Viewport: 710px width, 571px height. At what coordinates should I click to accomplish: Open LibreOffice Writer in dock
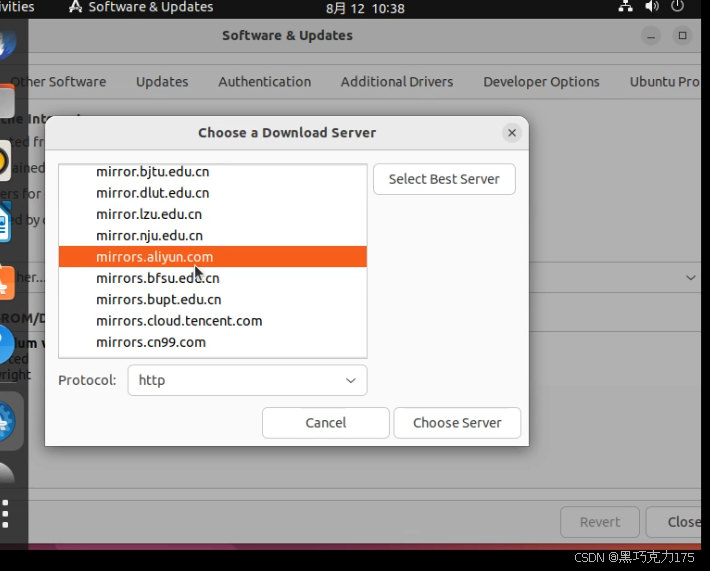5,223
